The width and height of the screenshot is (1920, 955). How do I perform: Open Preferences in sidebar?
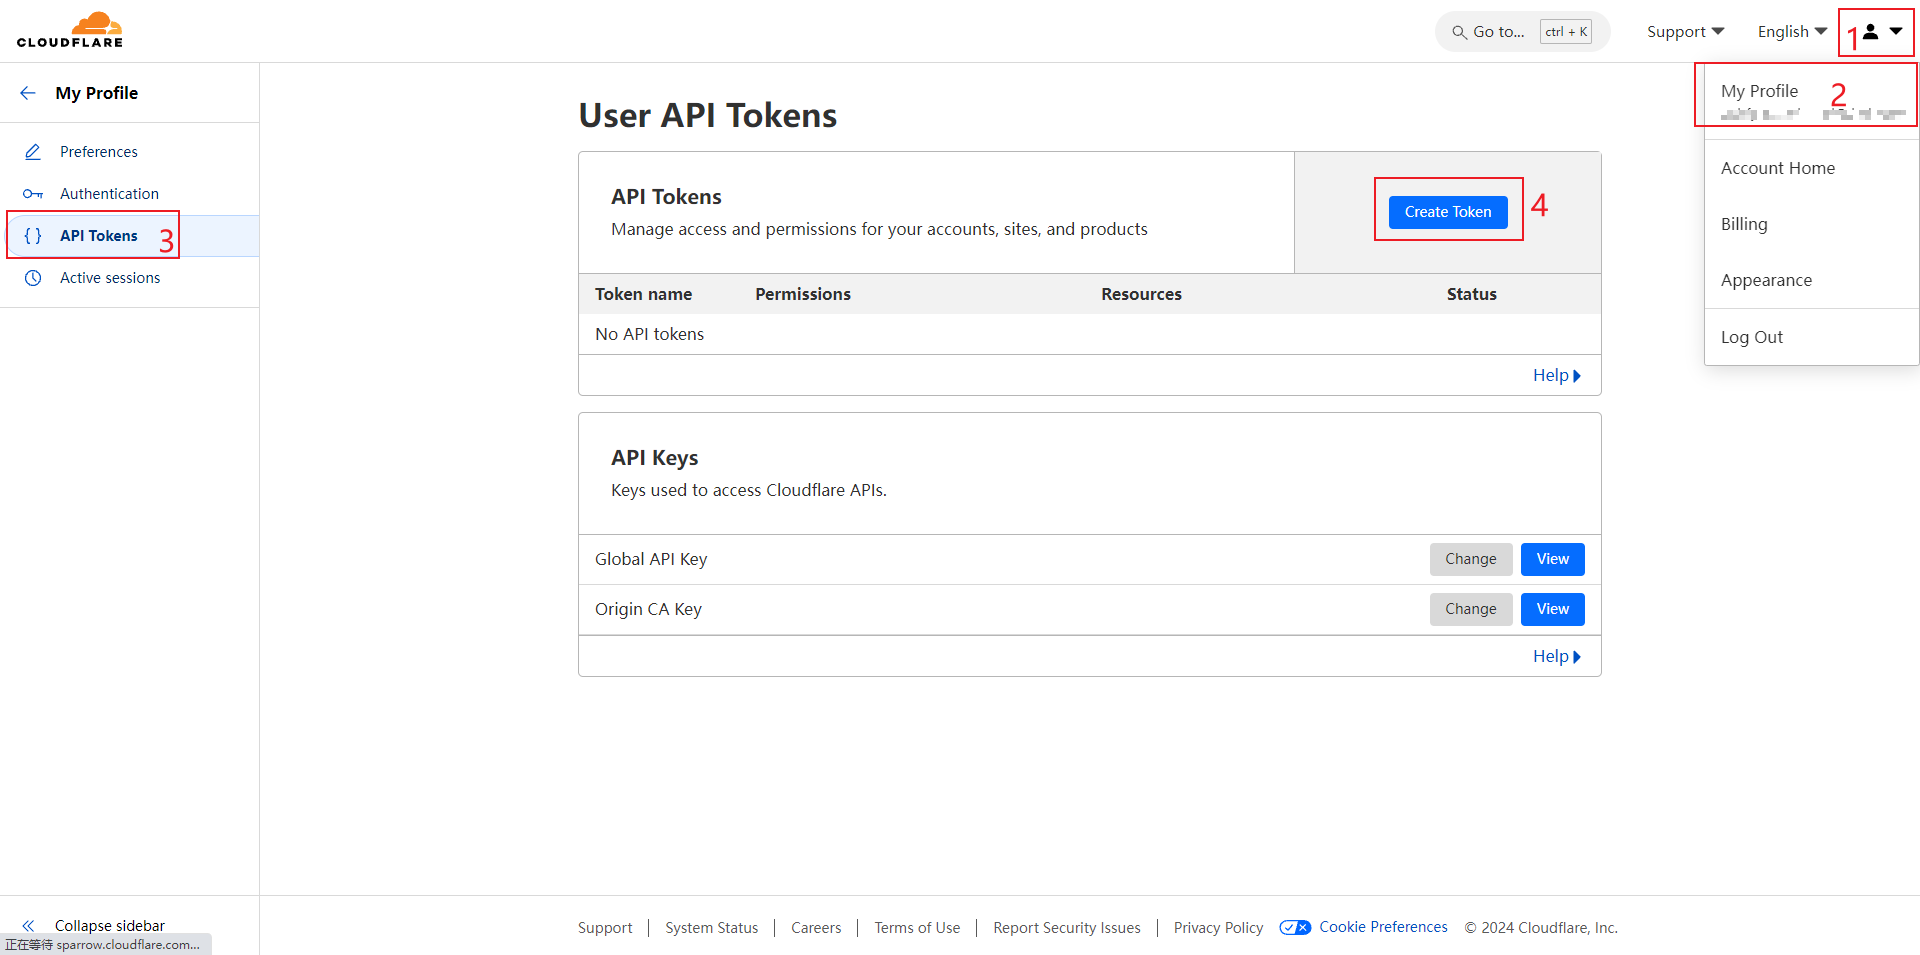tap(99, 152)
